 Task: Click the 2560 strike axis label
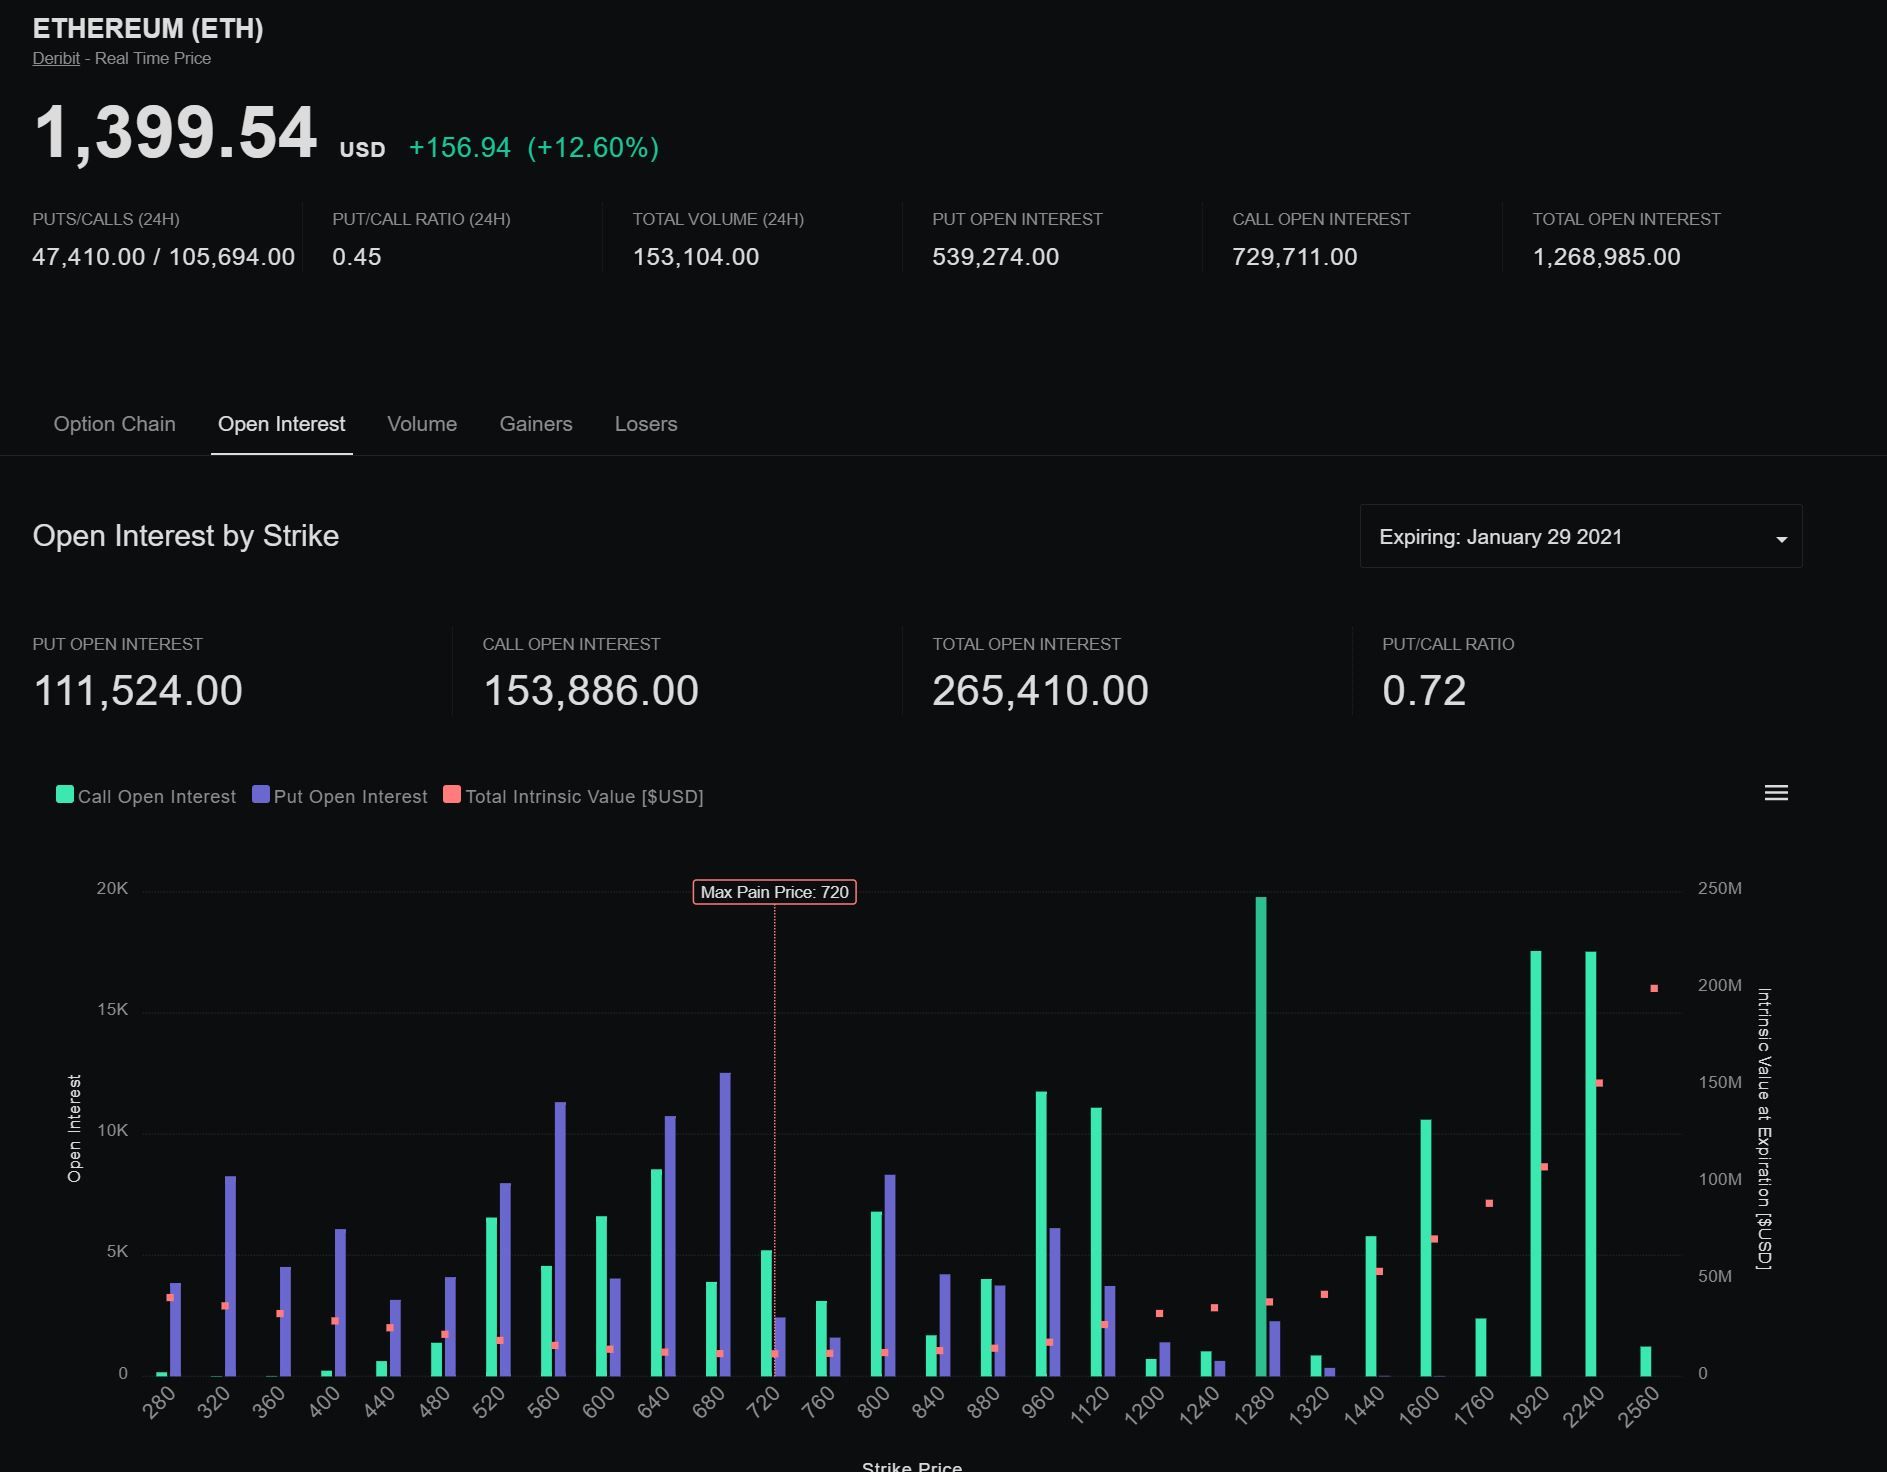[x=1638, y=1408]
